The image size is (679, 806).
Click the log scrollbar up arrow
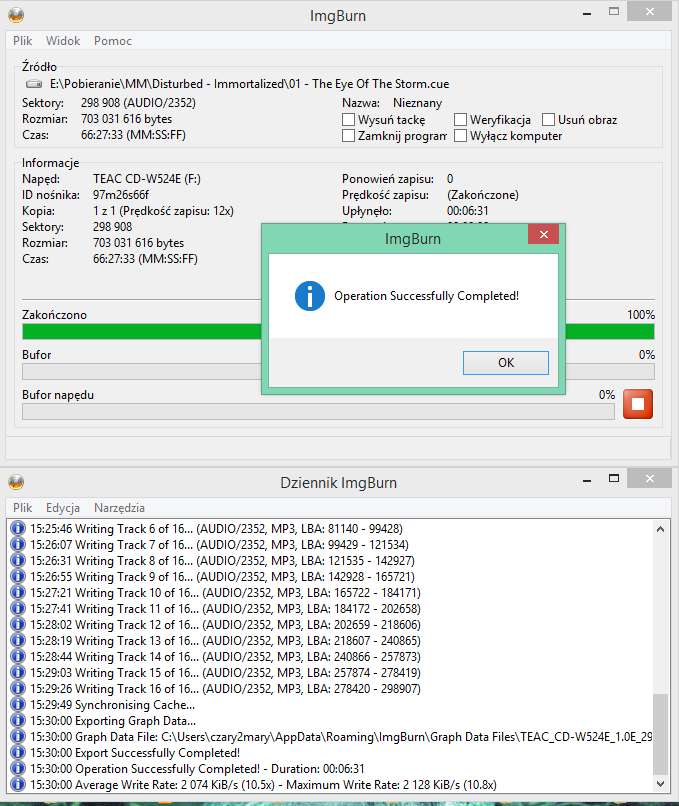[660, 529]
